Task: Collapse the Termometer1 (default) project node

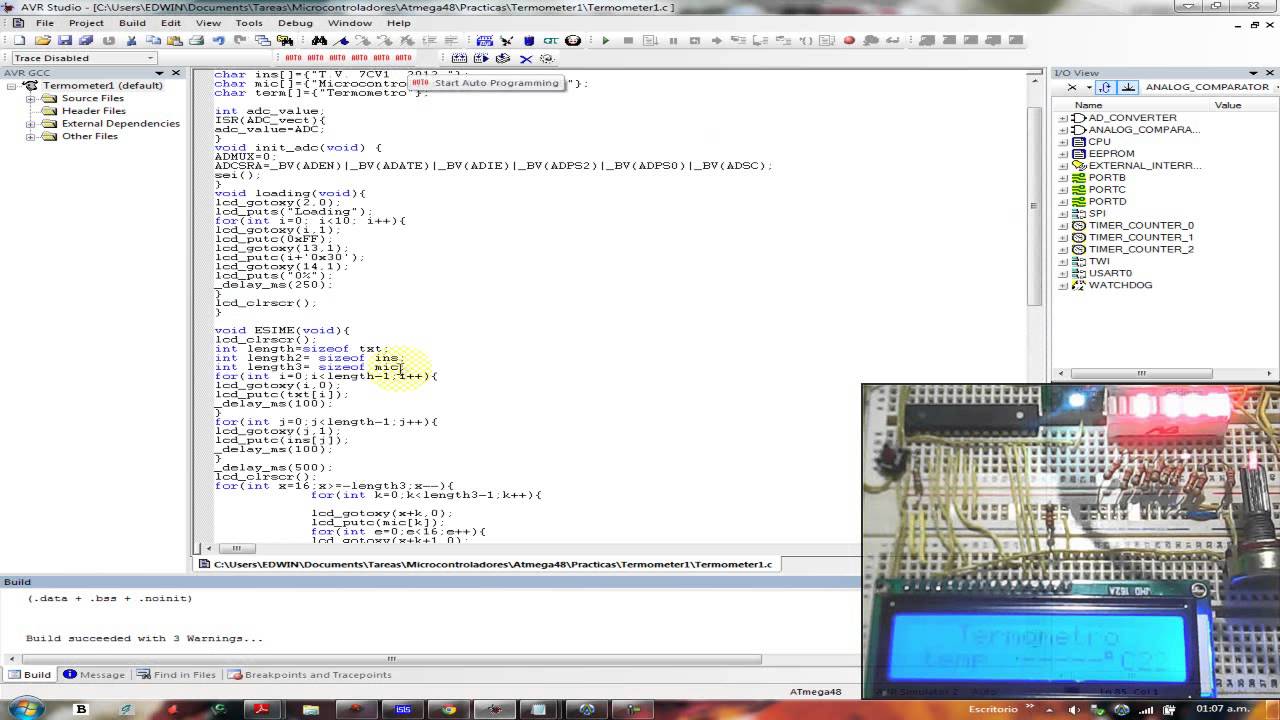Action: coord(11,86)
